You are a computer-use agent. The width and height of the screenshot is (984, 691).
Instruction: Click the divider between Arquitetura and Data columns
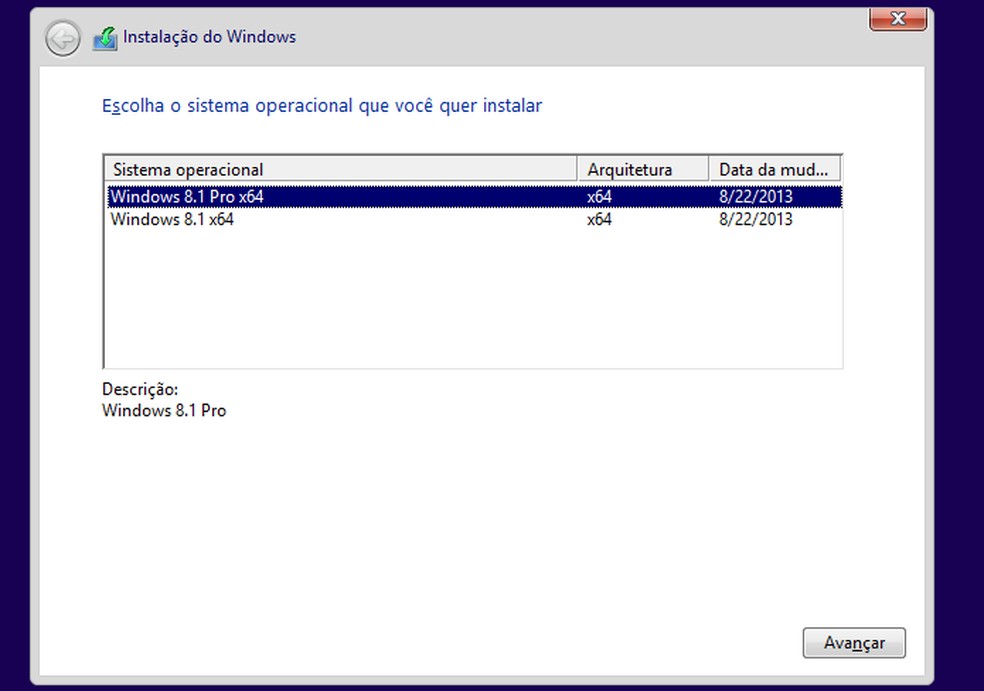coord(708,168)
